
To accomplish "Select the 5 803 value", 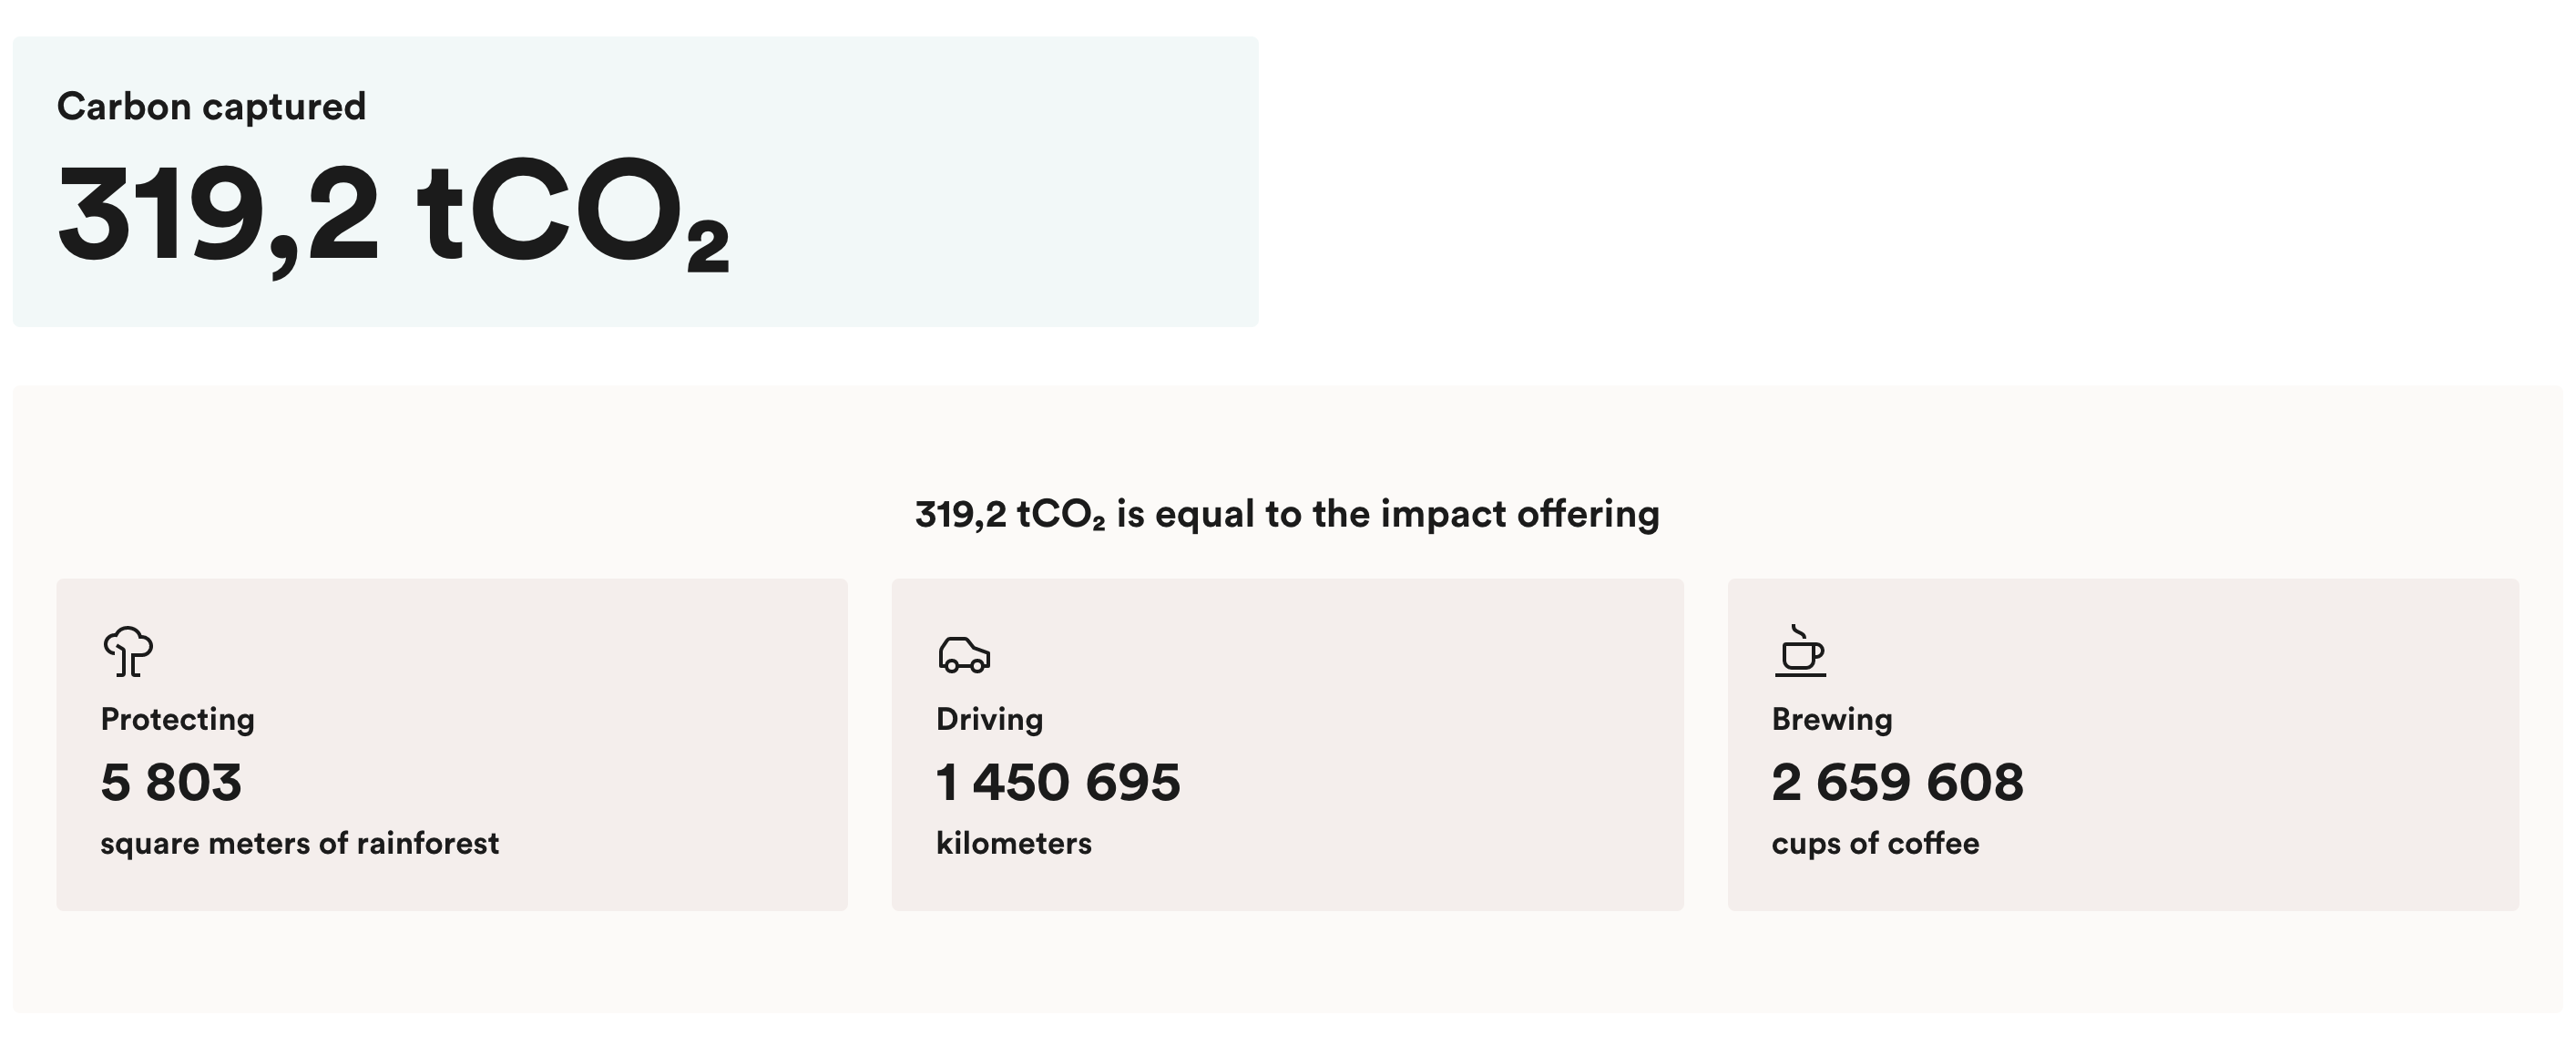I will click(171, 782).
